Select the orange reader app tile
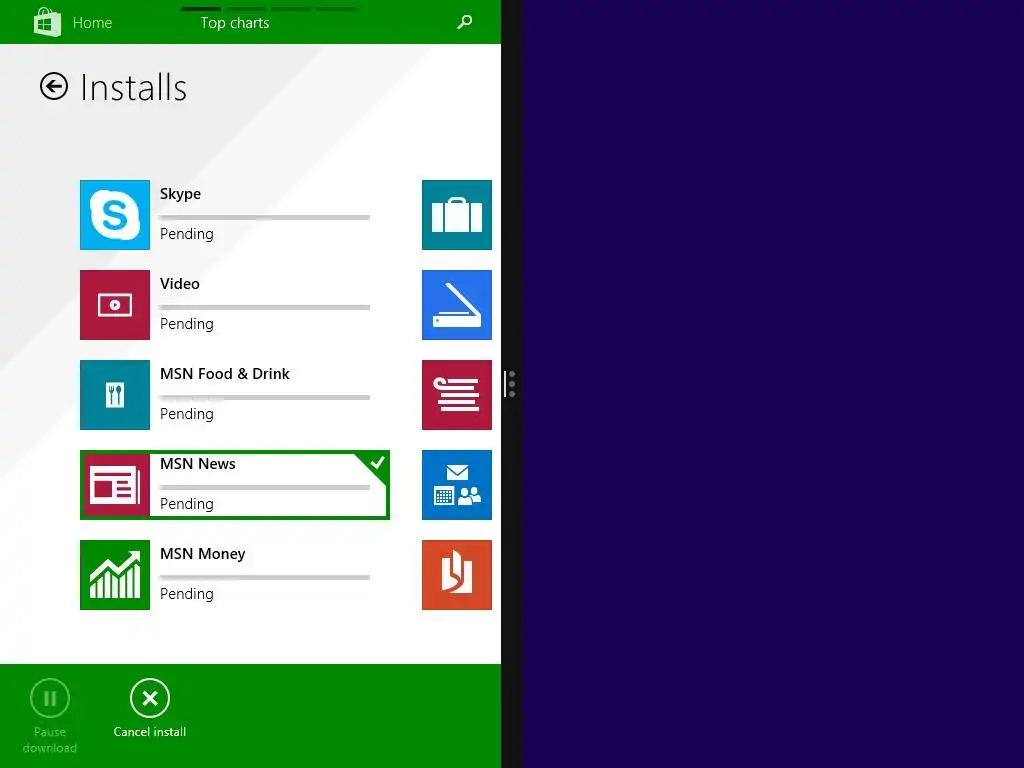The image size is (1024, 768). click(456, 575)
